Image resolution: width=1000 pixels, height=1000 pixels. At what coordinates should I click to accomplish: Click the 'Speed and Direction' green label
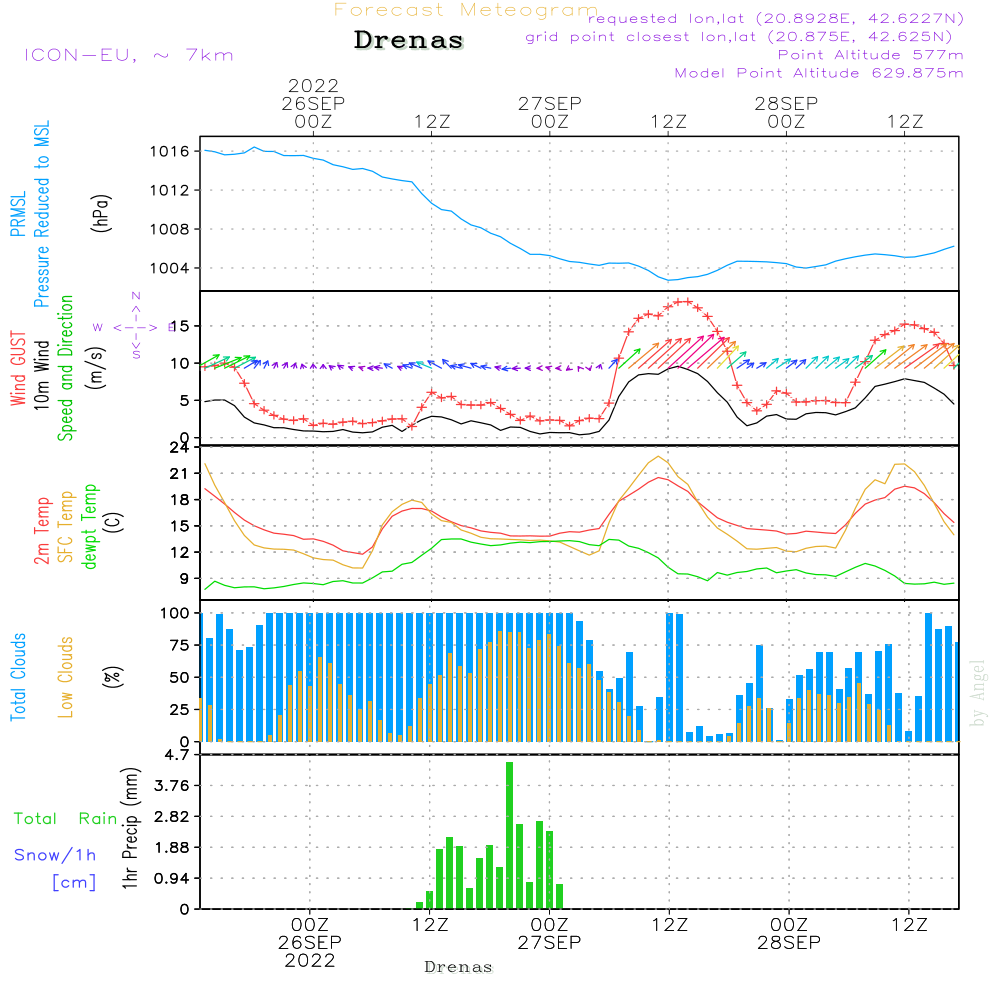coord(66,368)
